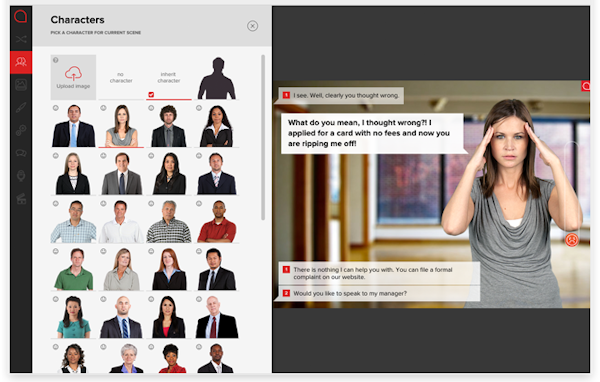Open the branching shuffle icon in sidebar
This screenshot has width=600, height=382.
click(x=21, y=39)
